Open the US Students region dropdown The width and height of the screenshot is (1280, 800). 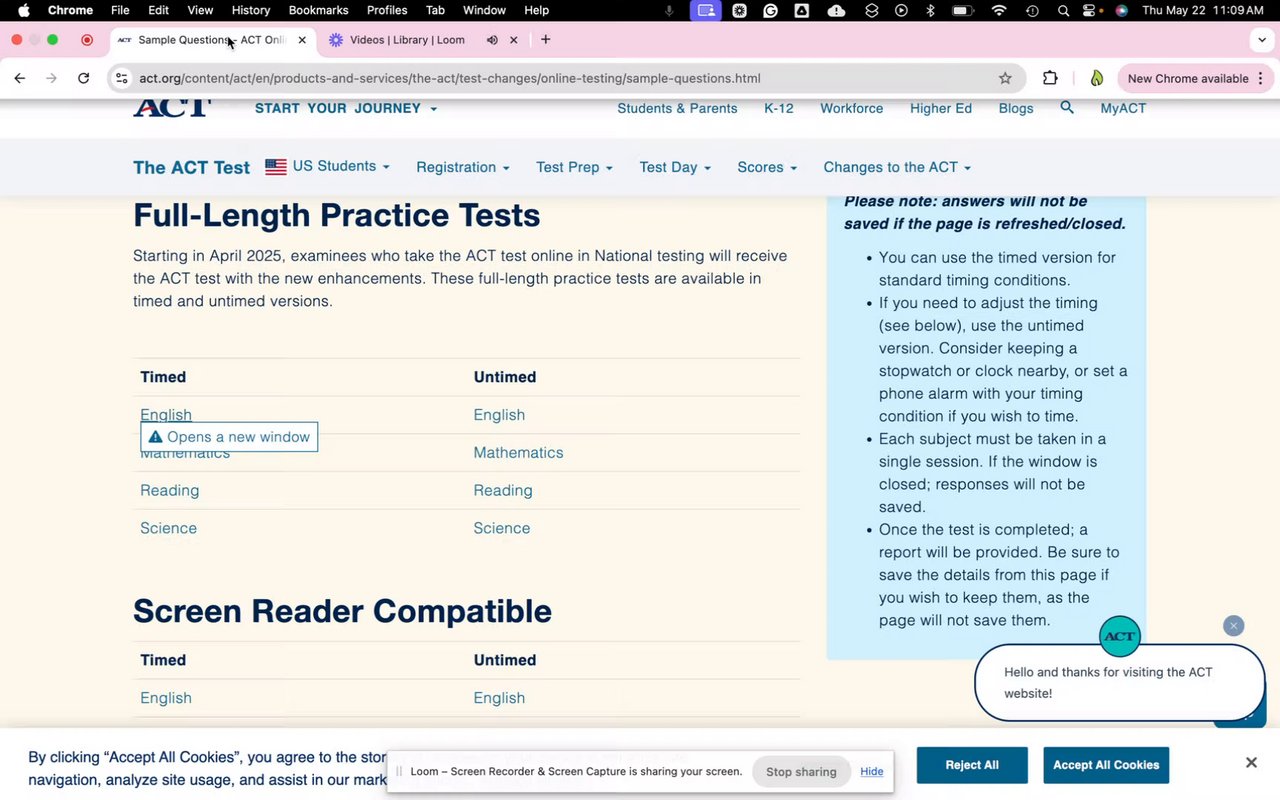pyautogui.click(x=327, y=166)
